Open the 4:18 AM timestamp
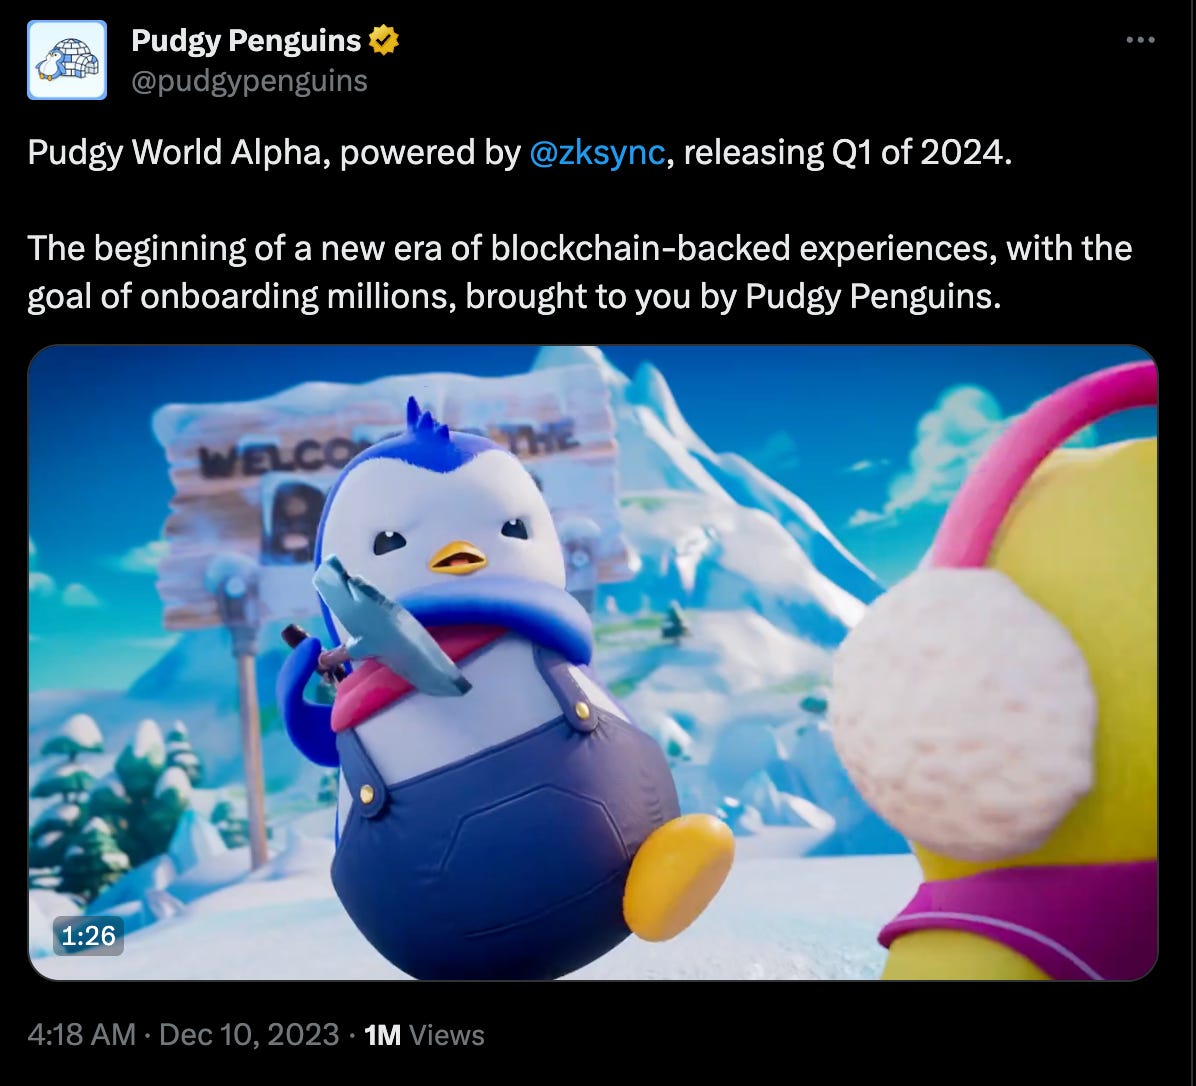The height and width of the screenshot is (1086, 1196). point(82,1035)
